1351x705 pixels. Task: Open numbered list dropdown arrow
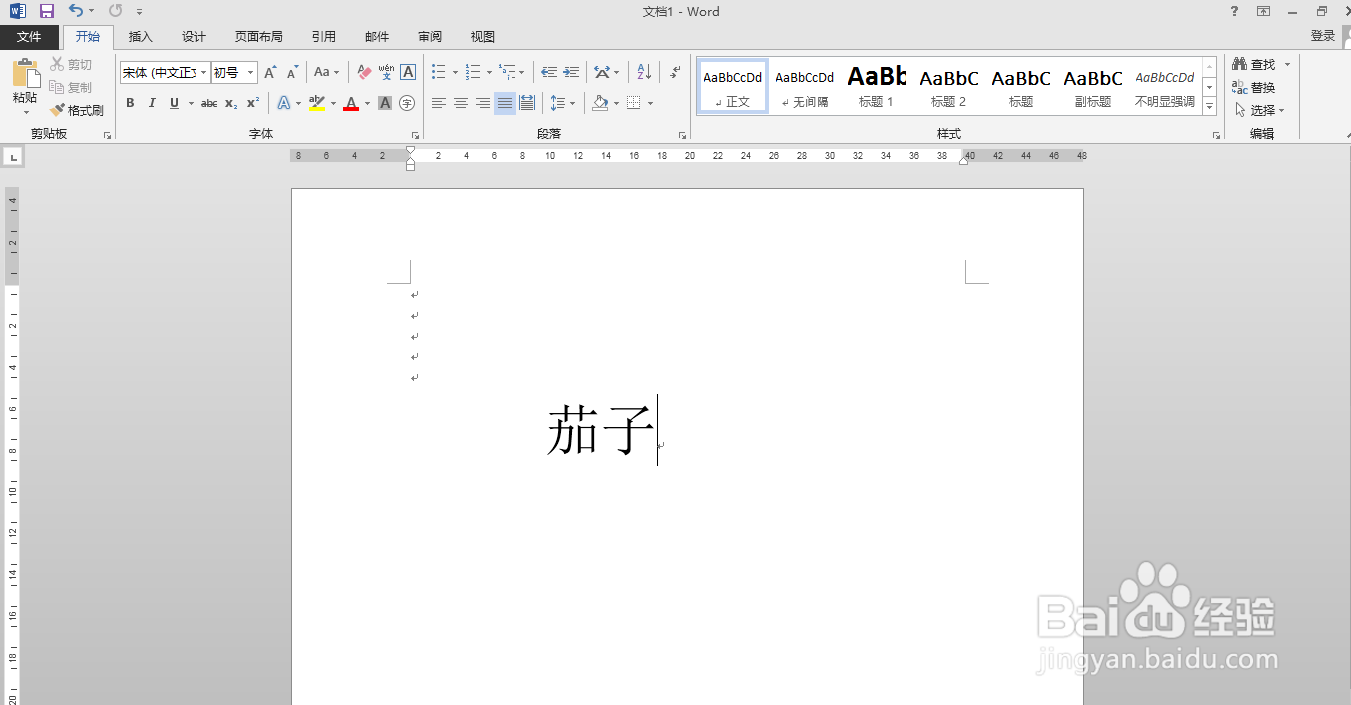pos(489,72)
